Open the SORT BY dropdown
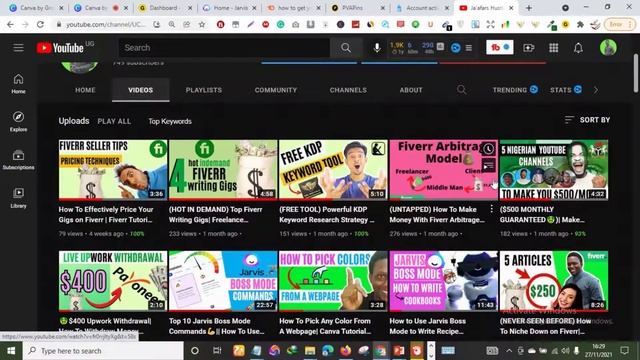Image resolution: width=640 pixels, height=360 pixels. click(x=587, y=120)
